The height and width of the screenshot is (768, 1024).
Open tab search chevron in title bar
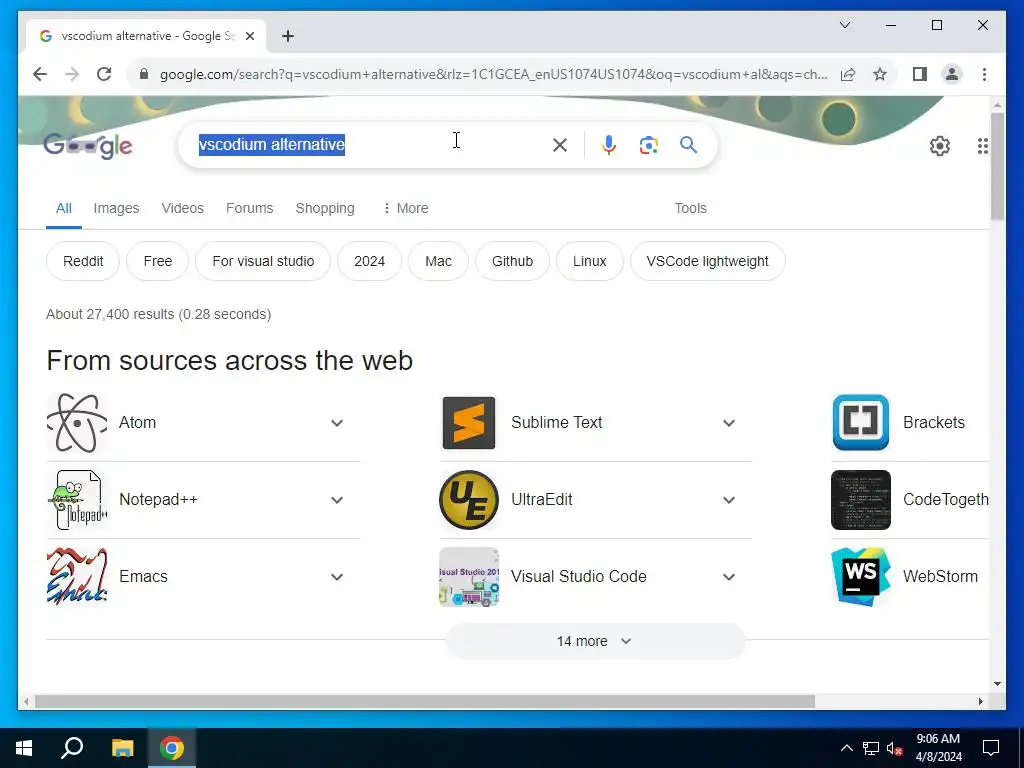[844, 25]
